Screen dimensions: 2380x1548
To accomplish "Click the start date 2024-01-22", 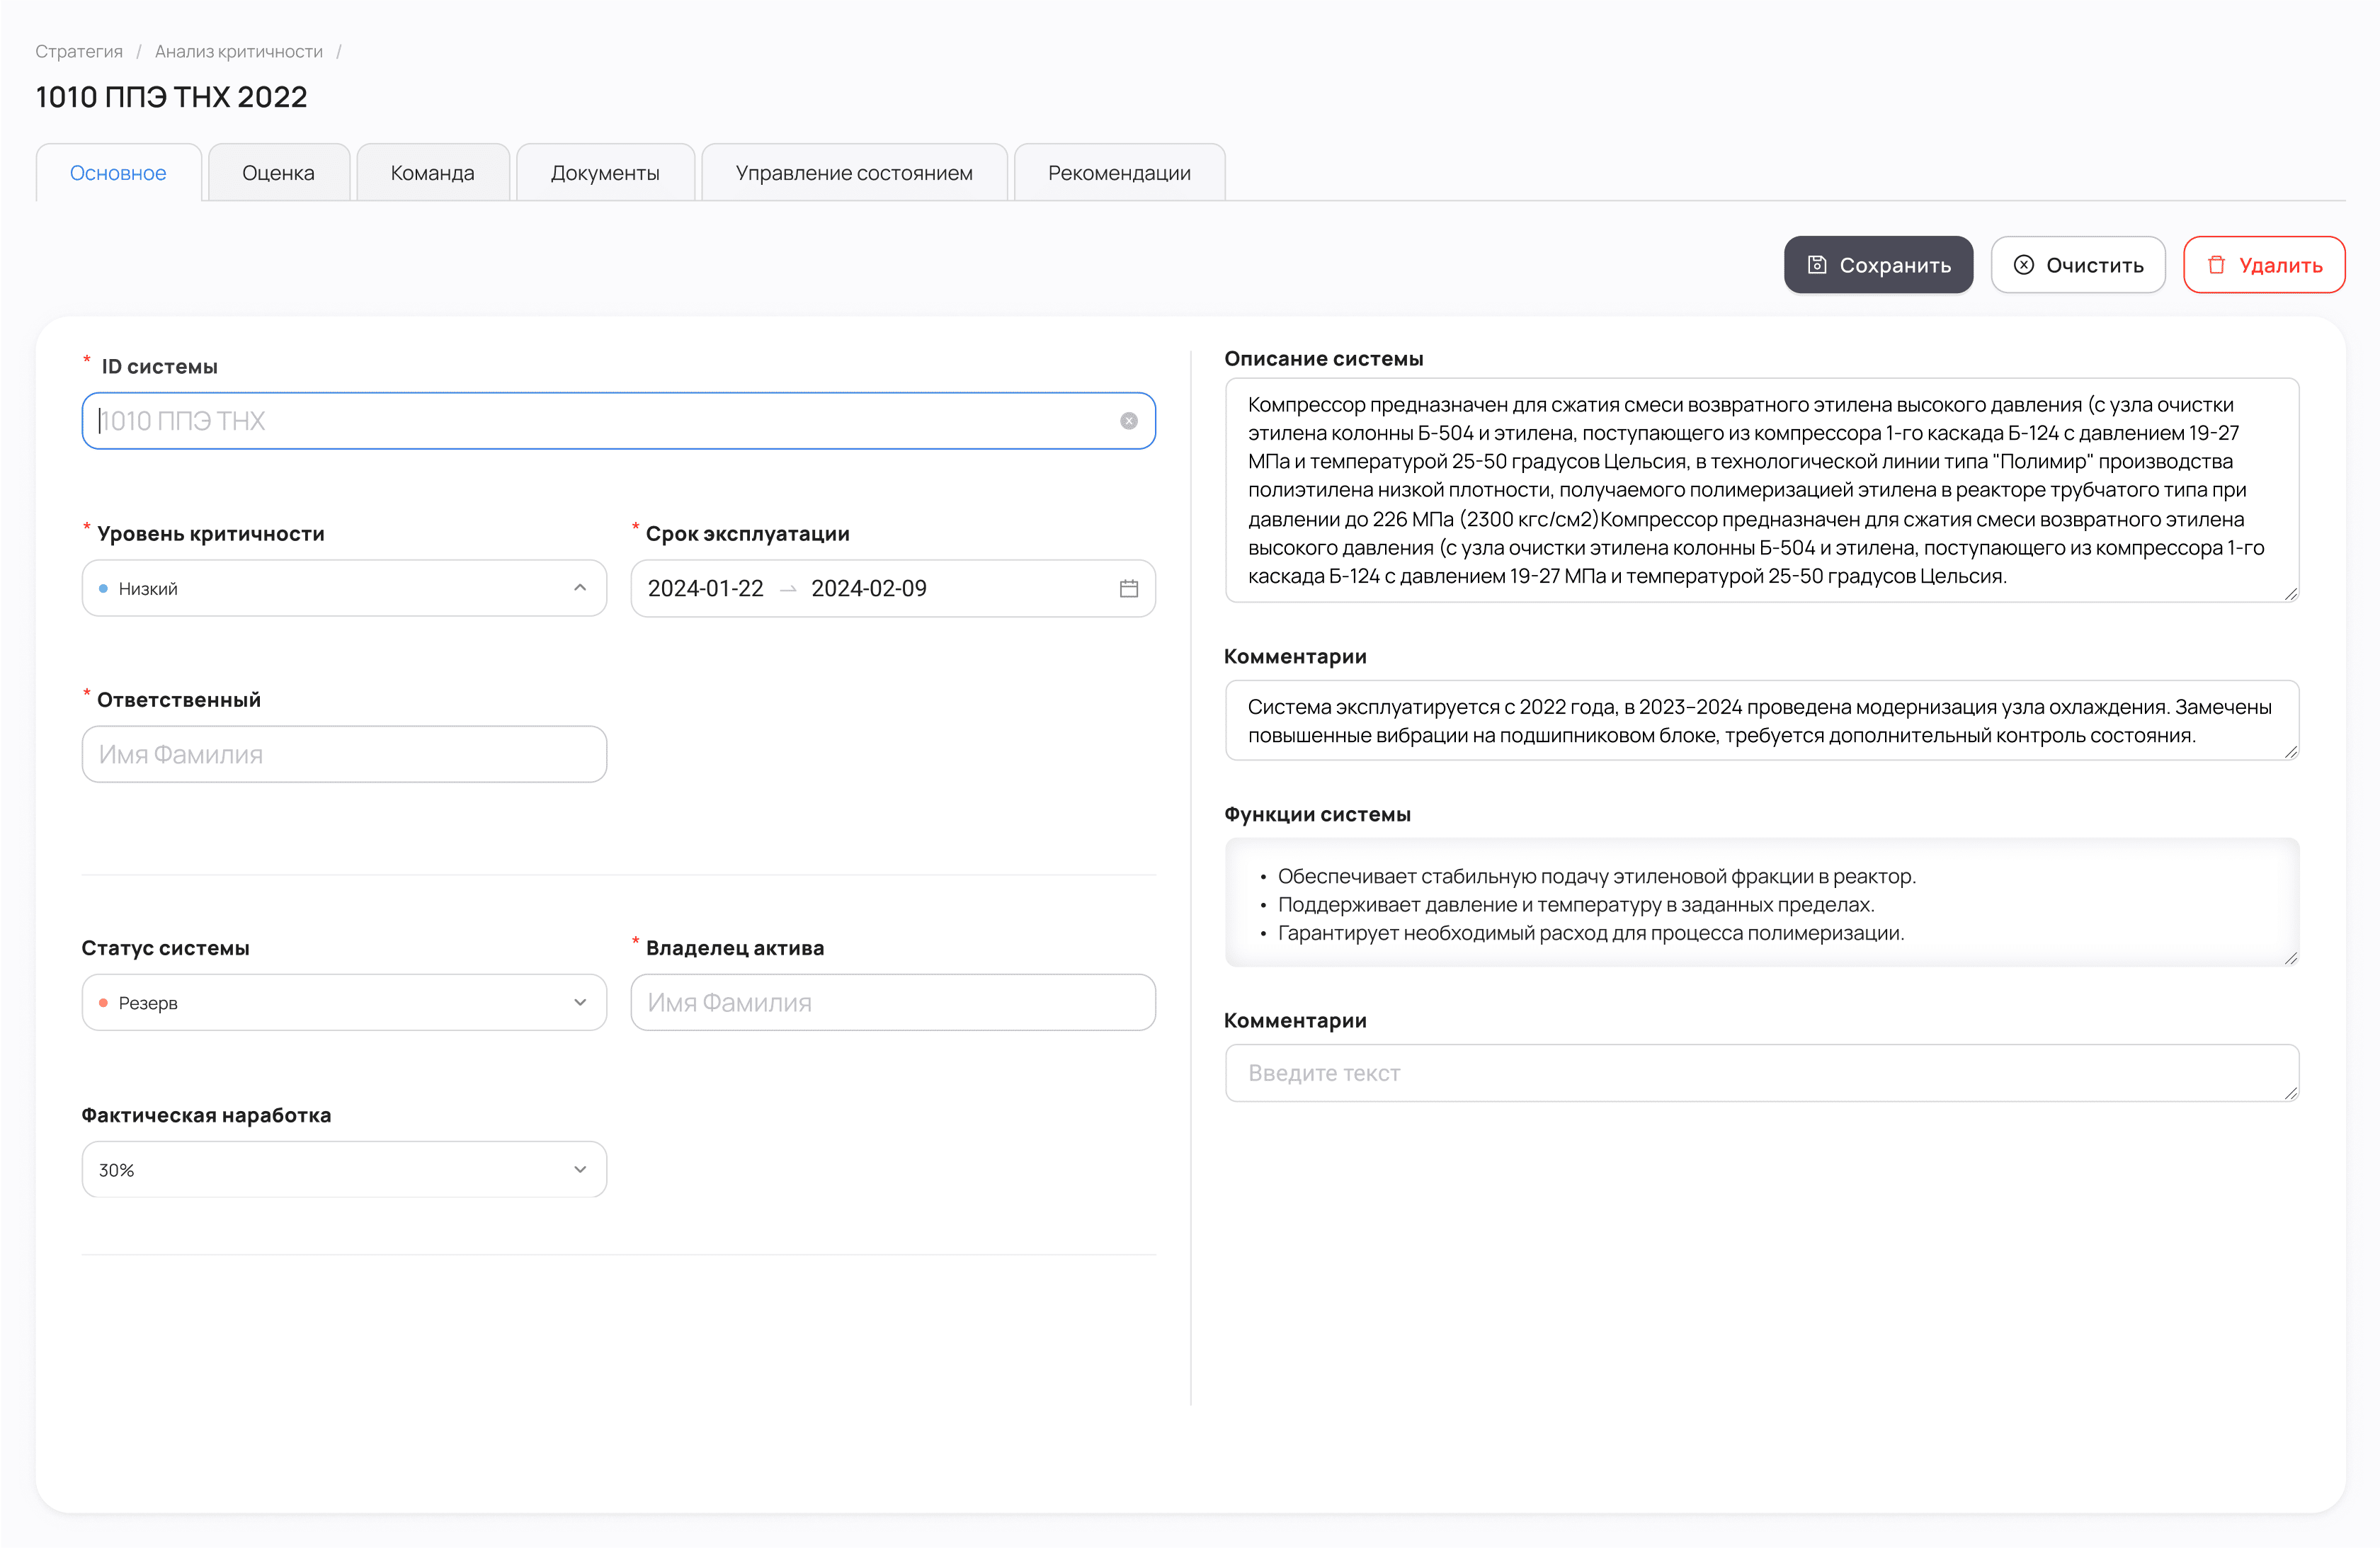I will (x=705, y=588).
